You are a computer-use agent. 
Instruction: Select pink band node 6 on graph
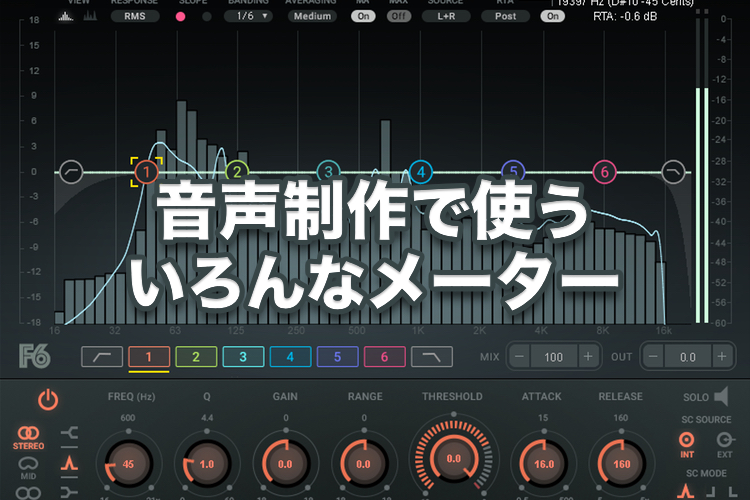click(605, 172)
